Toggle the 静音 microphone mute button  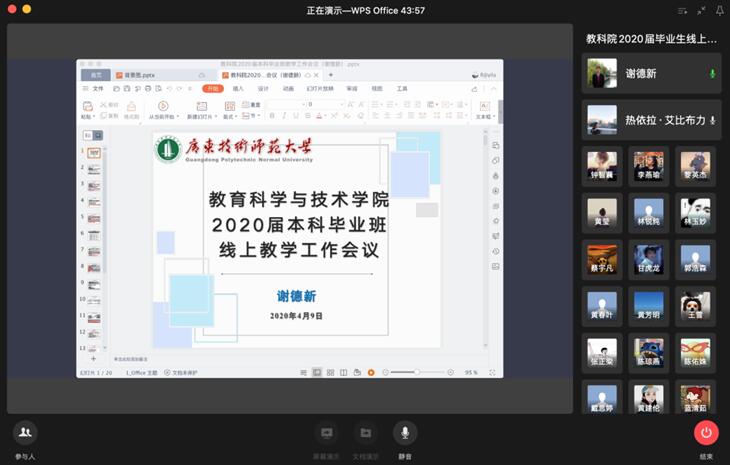[x=405, y=433]
